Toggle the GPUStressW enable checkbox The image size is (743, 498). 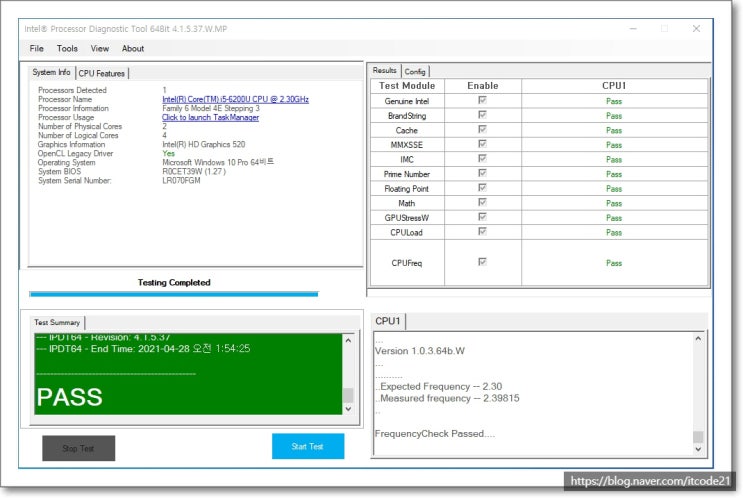coord(482,217)
